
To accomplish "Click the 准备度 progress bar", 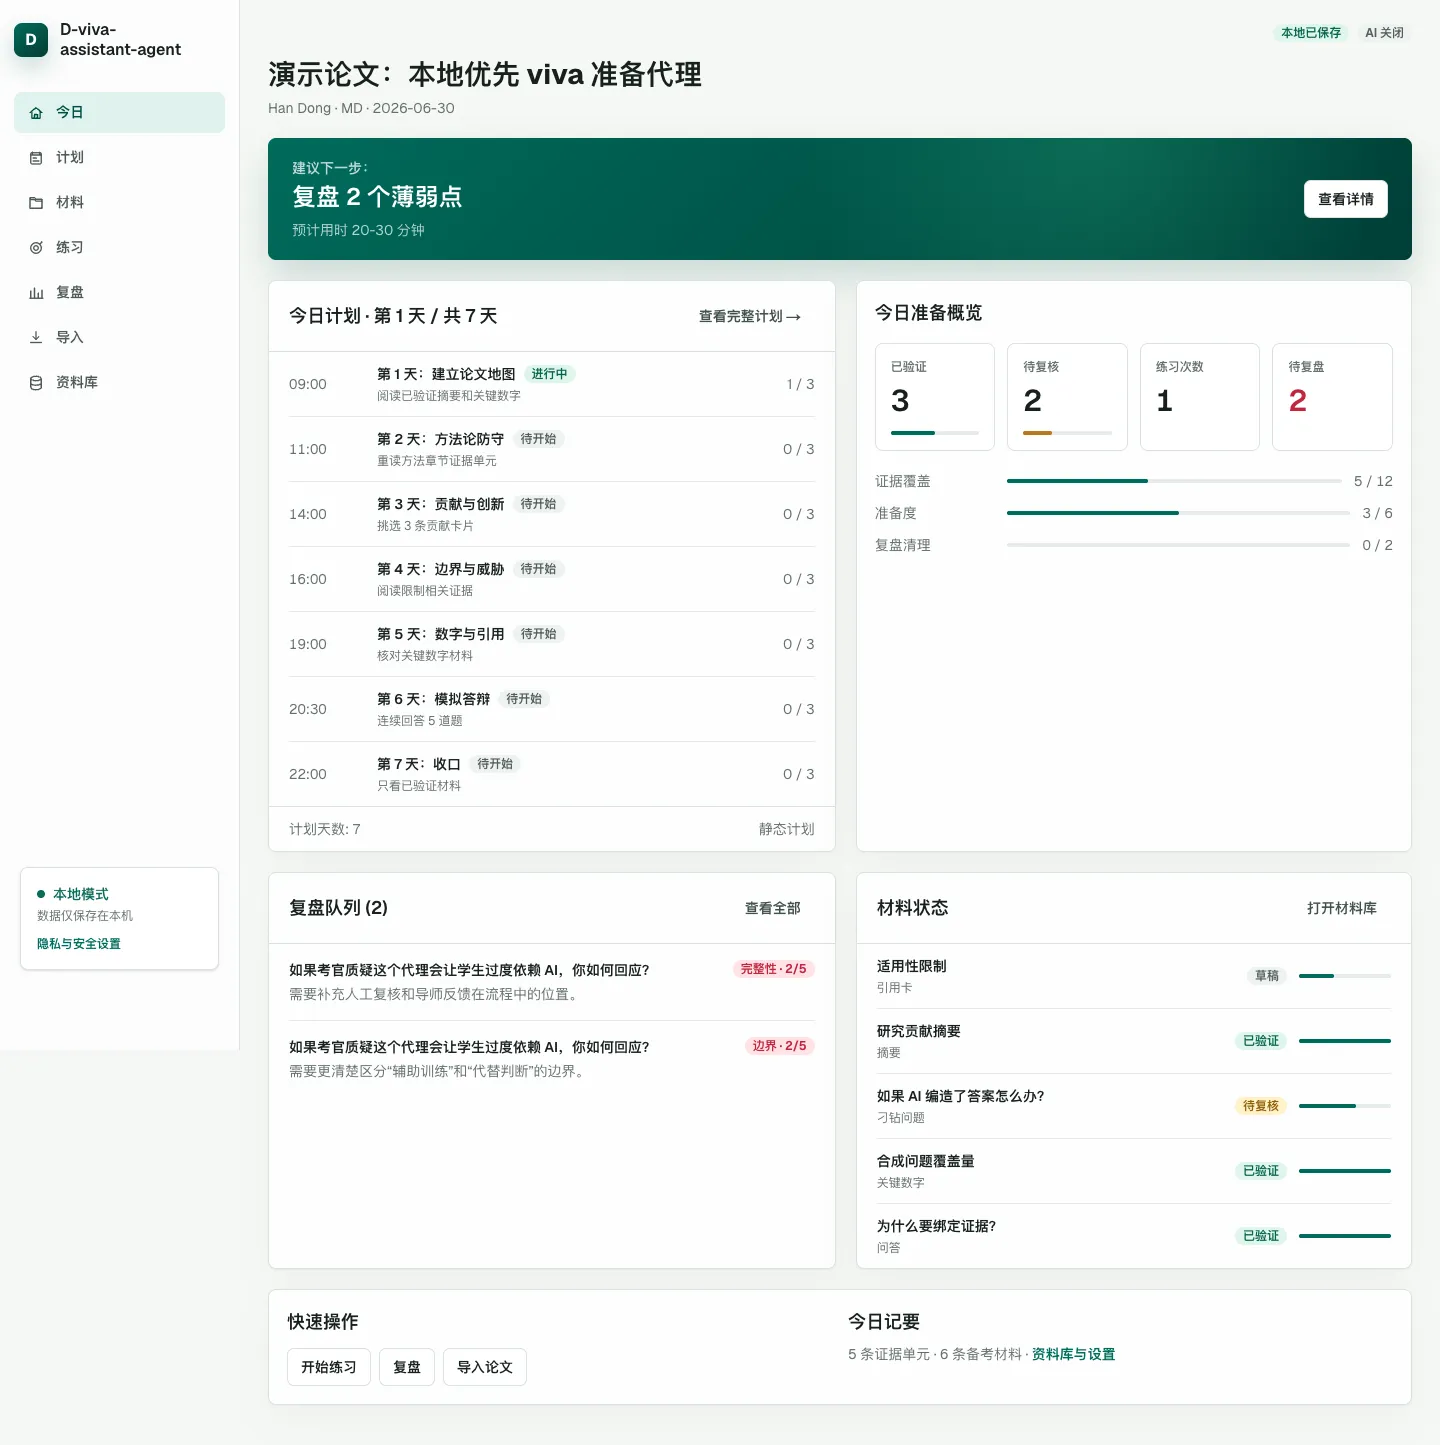I will tap(1178, 513).
